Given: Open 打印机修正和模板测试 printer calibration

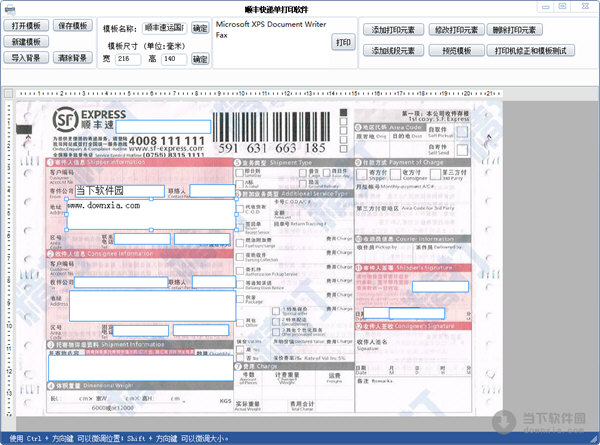Looking at the screenshot, I should [x=530, y=51].
